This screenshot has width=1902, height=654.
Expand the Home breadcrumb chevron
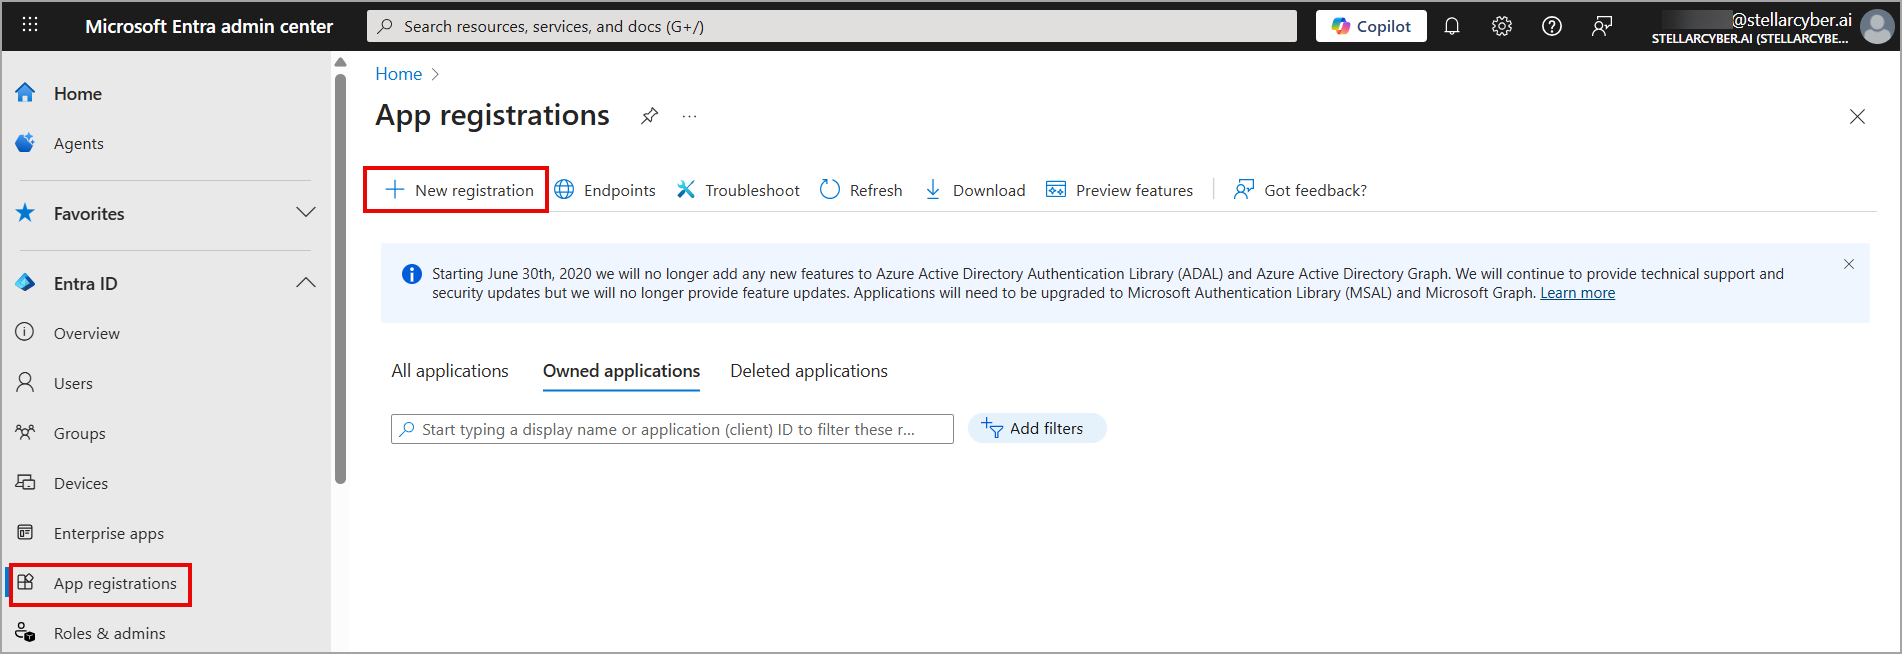(x=435, y=75)
